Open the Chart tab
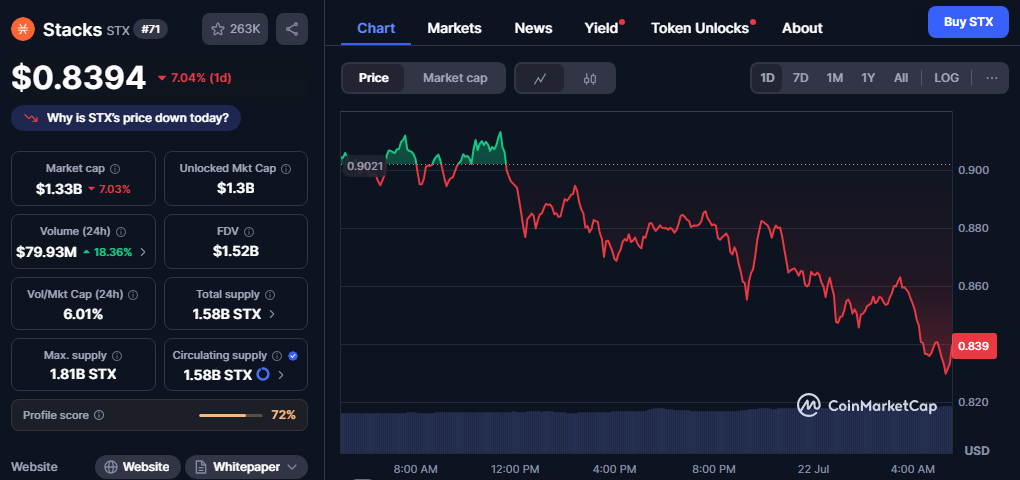Image resolution: width=1020 pixels, height=480 pixels. 376,28
